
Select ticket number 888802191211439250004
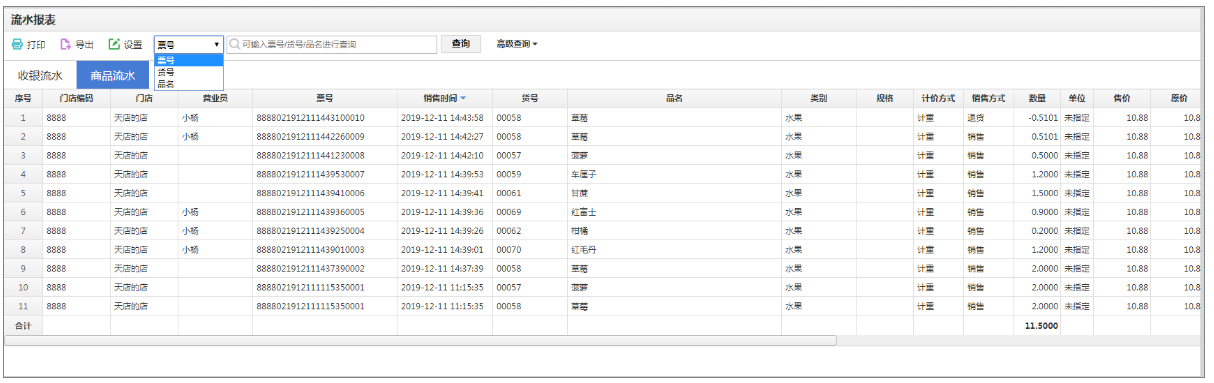[311, 231]
